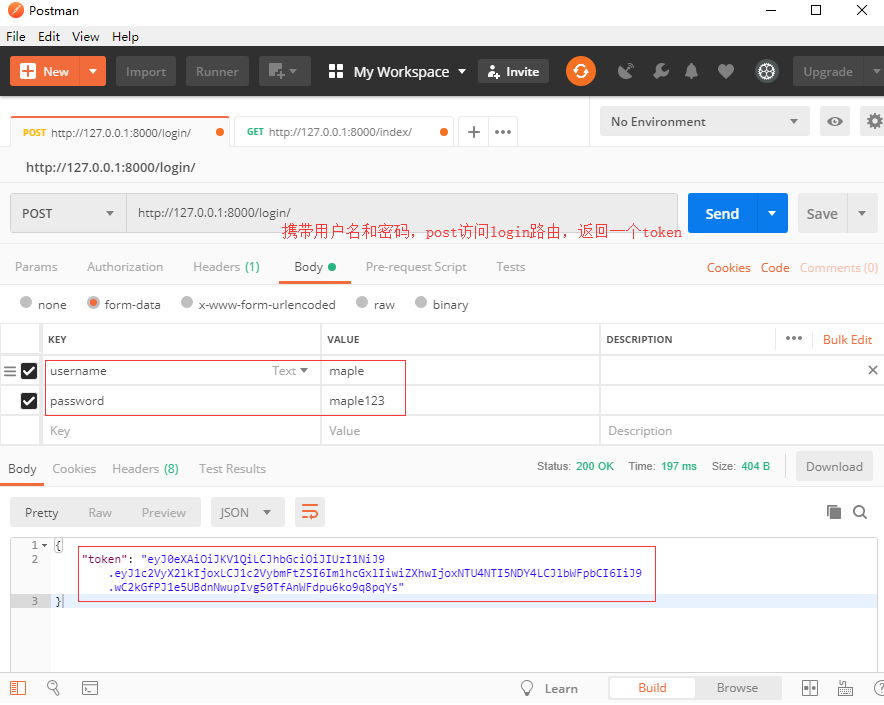Click the user avatar icon

click(x=766, y=72)
